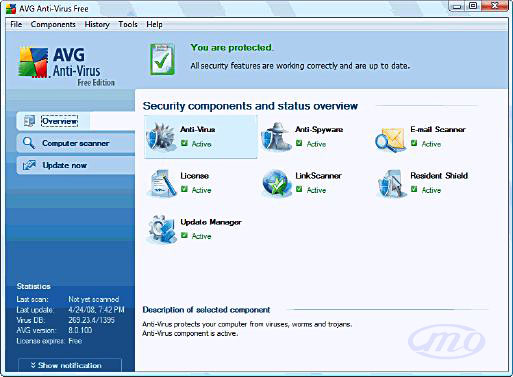Select the Resident Shield component label
Image resolution: width=513 pixels, height=377 pixels.
[439, 176]
